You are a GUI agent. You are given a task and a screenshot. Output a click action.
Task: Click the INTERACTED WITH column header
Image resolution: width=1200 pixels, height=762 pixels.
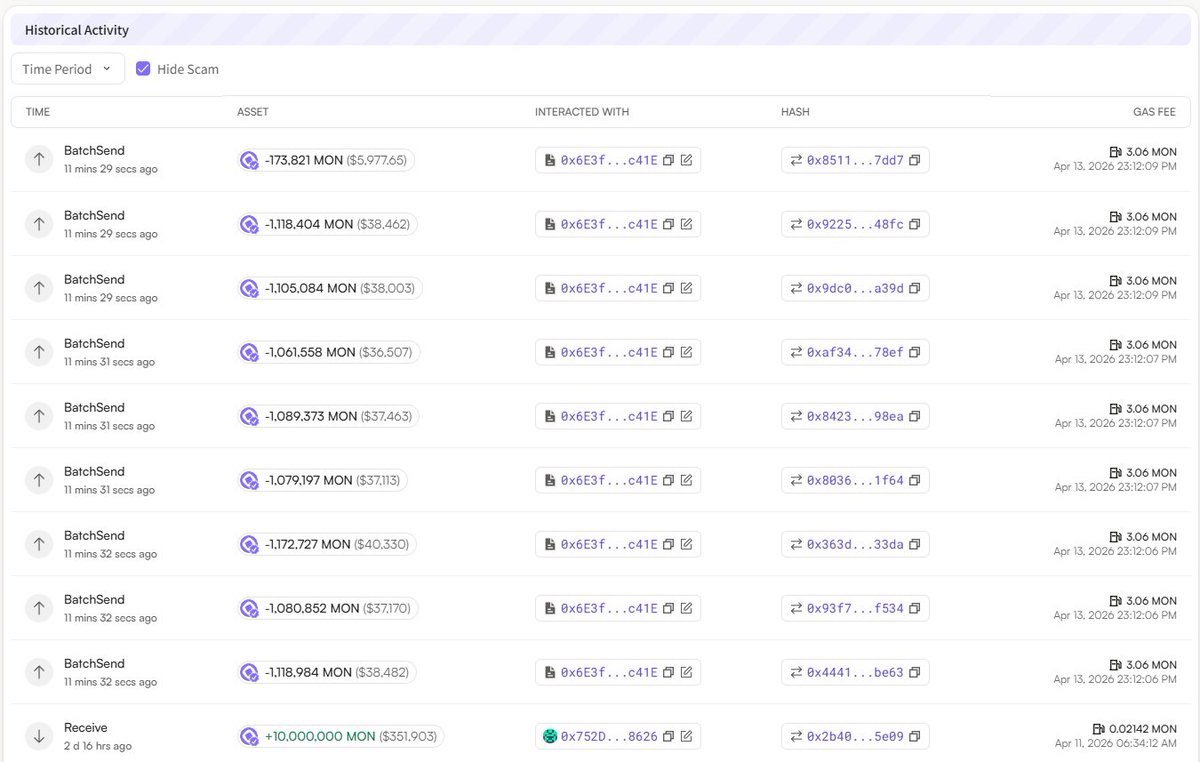(x=582, y=112)
